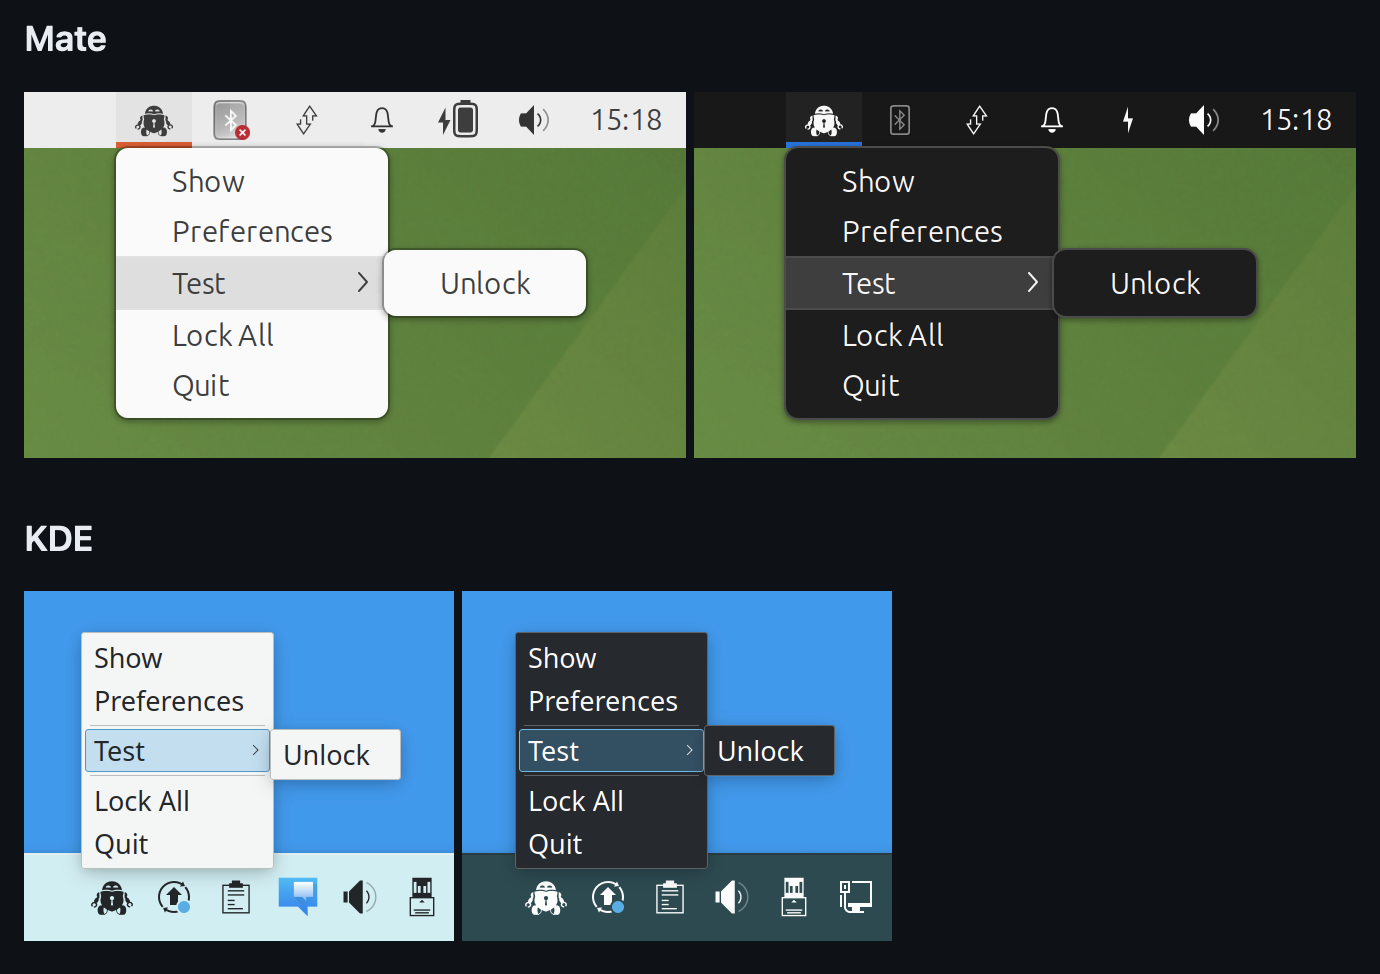
Task: Click the Bluetooth icon in dark Mate panel
Action: [x=900, y=120]
